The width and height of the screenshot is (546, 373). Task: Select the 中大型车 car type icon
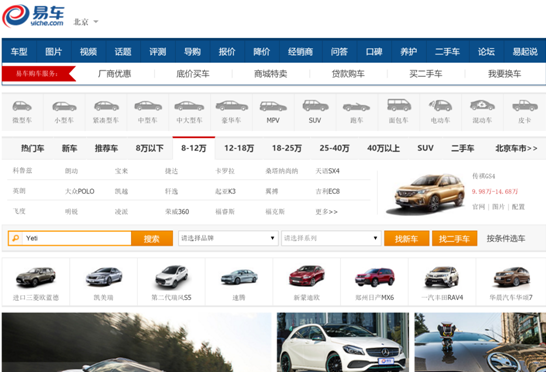pos(189,106)
